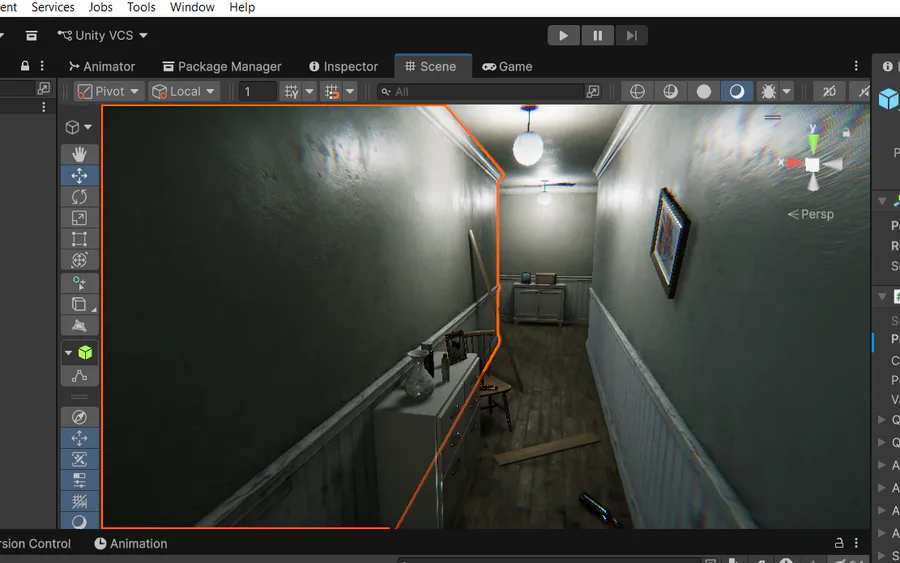Click the cube-outline tool button under the create tool

coord(79,304)
